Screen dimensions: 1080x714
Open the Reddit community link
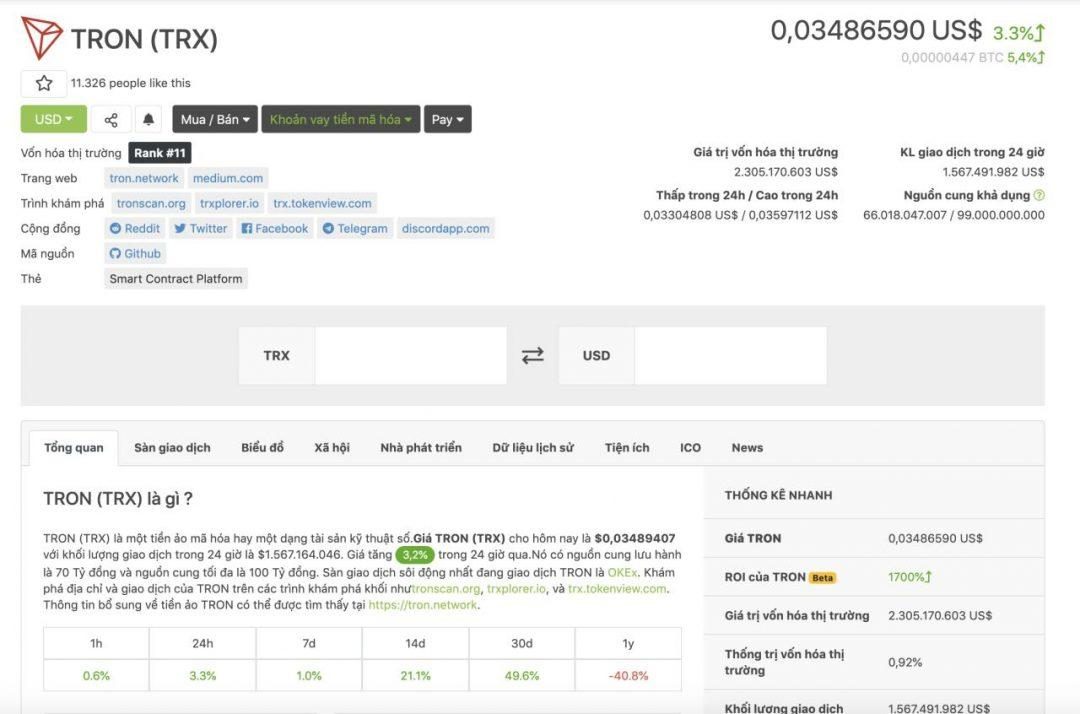[x=135, y=229]
